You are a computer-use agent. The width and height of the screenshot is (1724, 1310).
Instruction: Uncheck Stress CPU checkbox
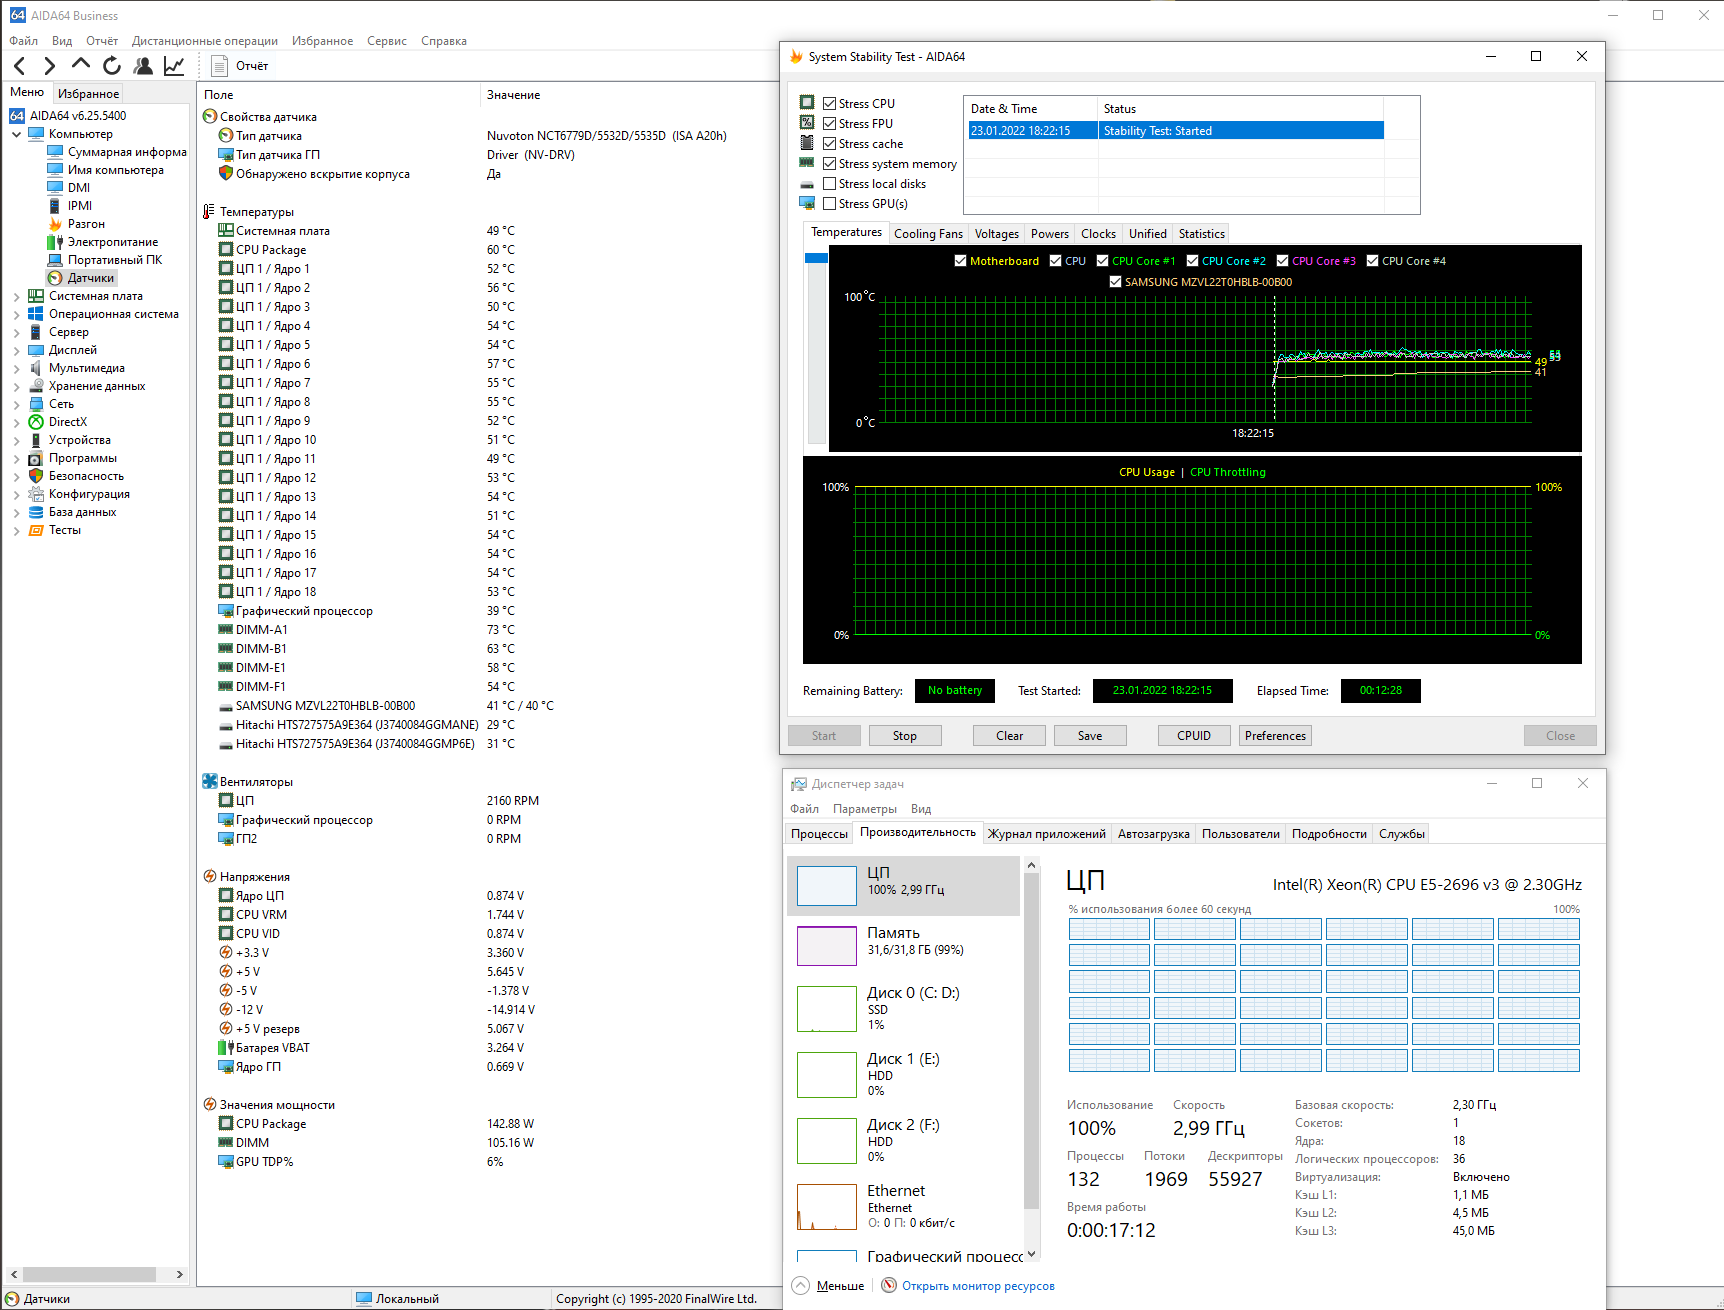[x=830, y=104]
